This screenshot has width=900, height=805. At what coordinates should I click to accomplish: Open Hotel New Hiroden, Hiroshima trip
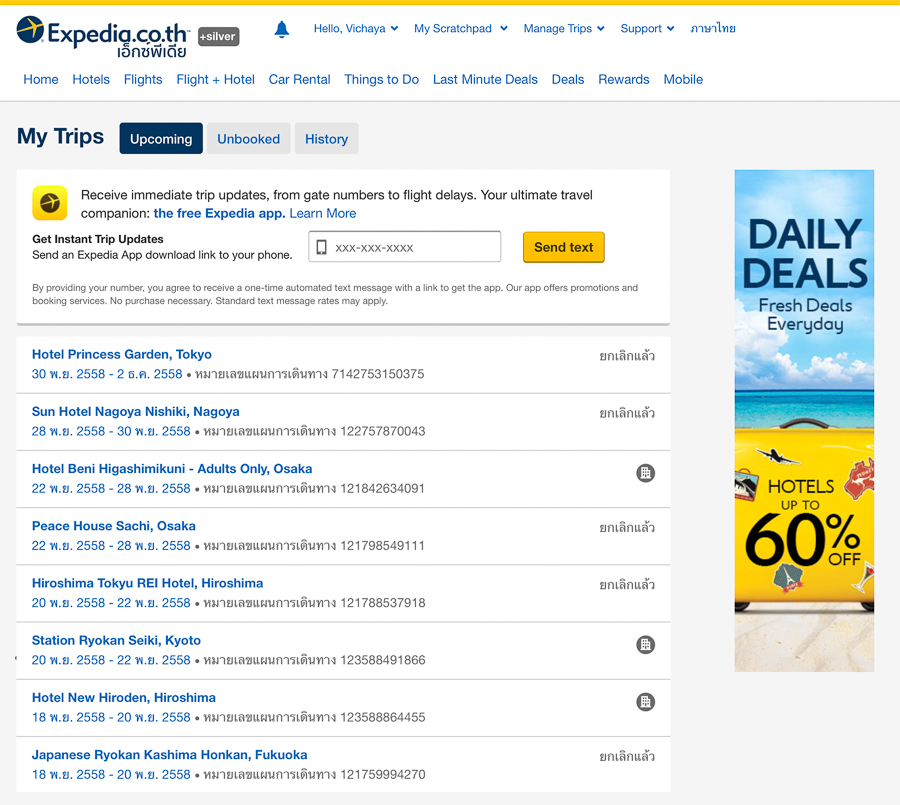(124, 698)
